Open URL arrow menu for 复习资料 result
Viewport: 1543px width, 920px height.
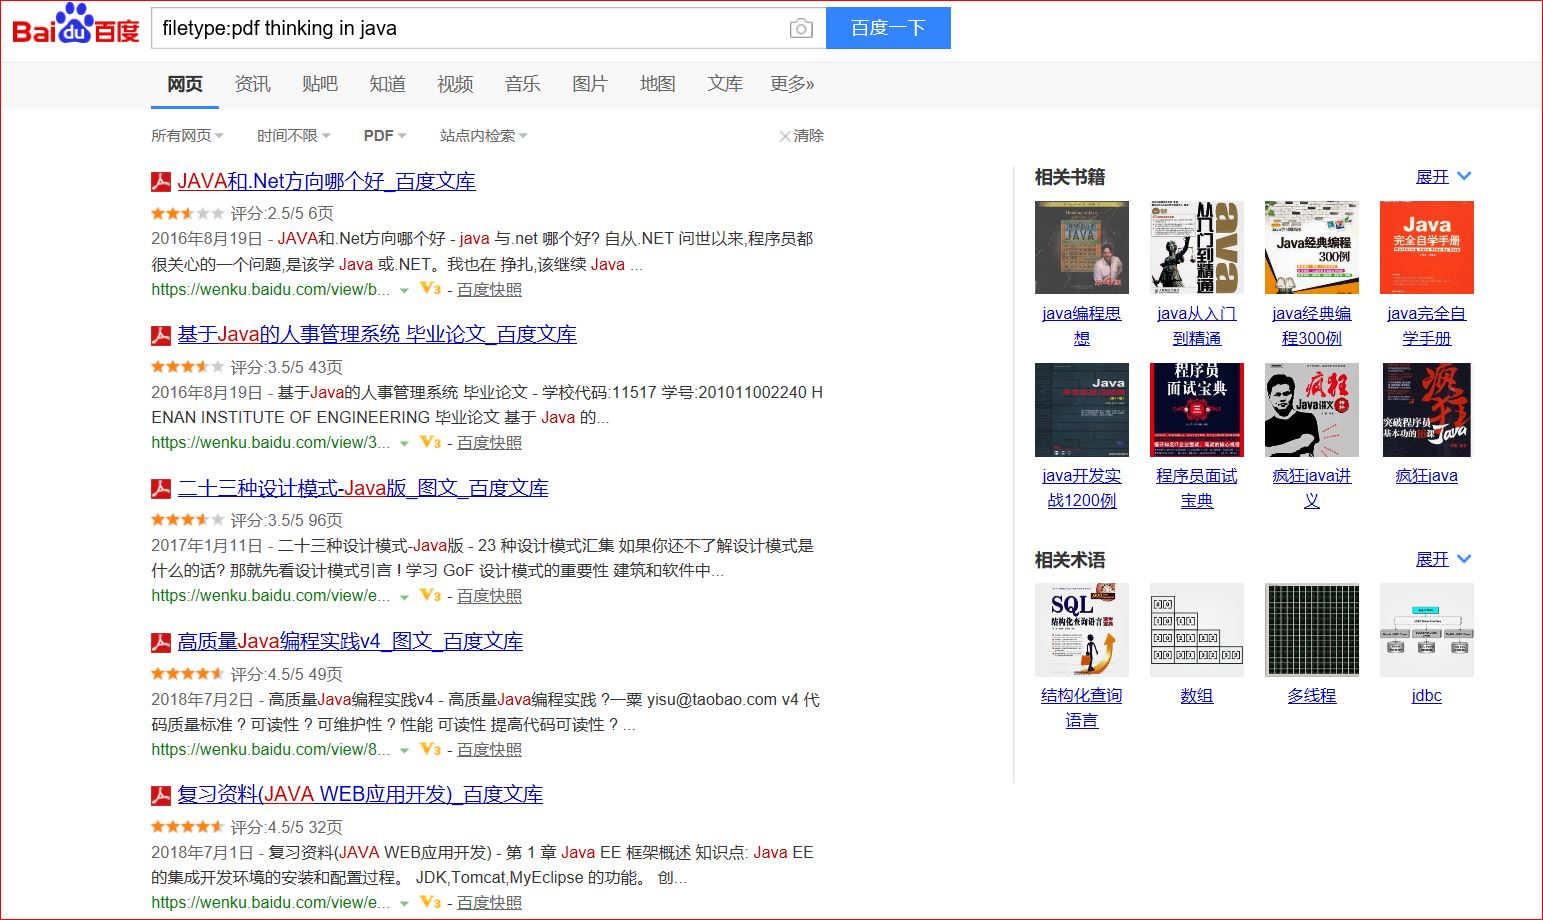(x=404, y=904)
